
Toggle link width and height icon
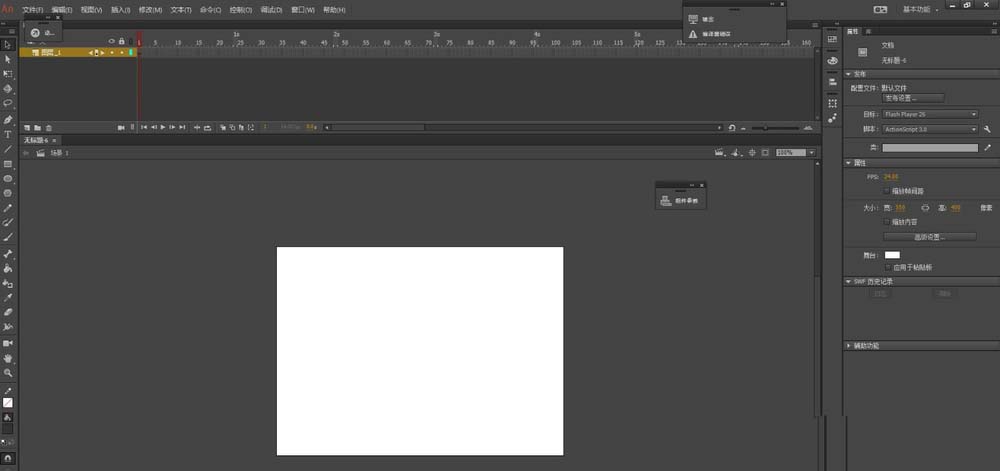(x=925, y=208)
